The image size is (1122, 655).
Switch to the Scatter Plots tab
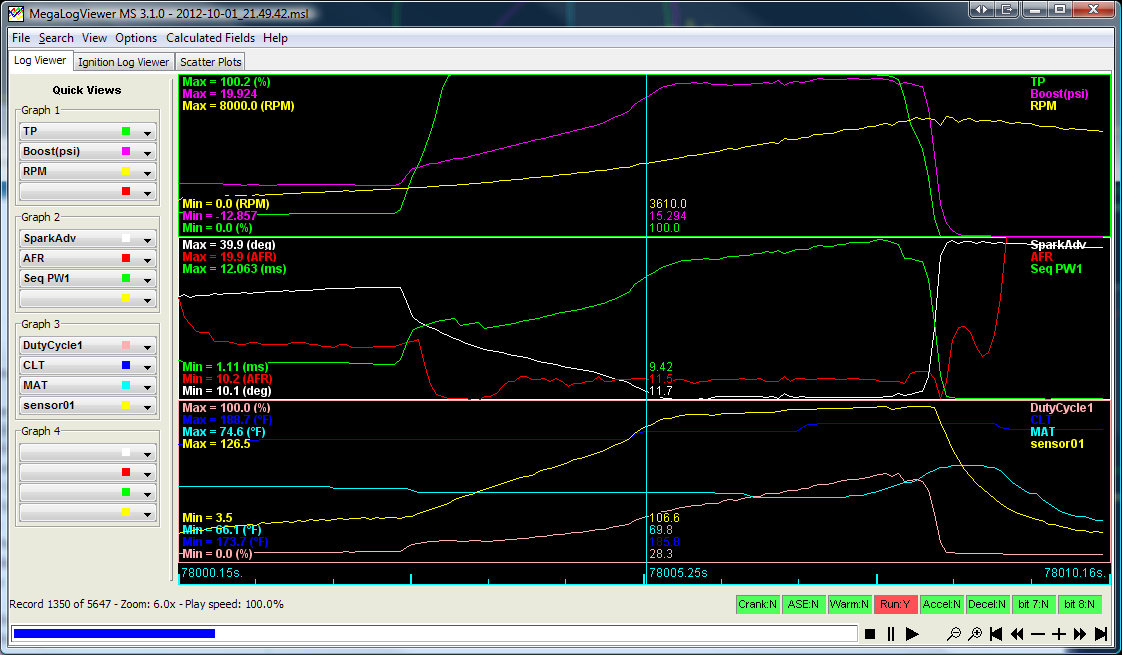coord(210,62)
